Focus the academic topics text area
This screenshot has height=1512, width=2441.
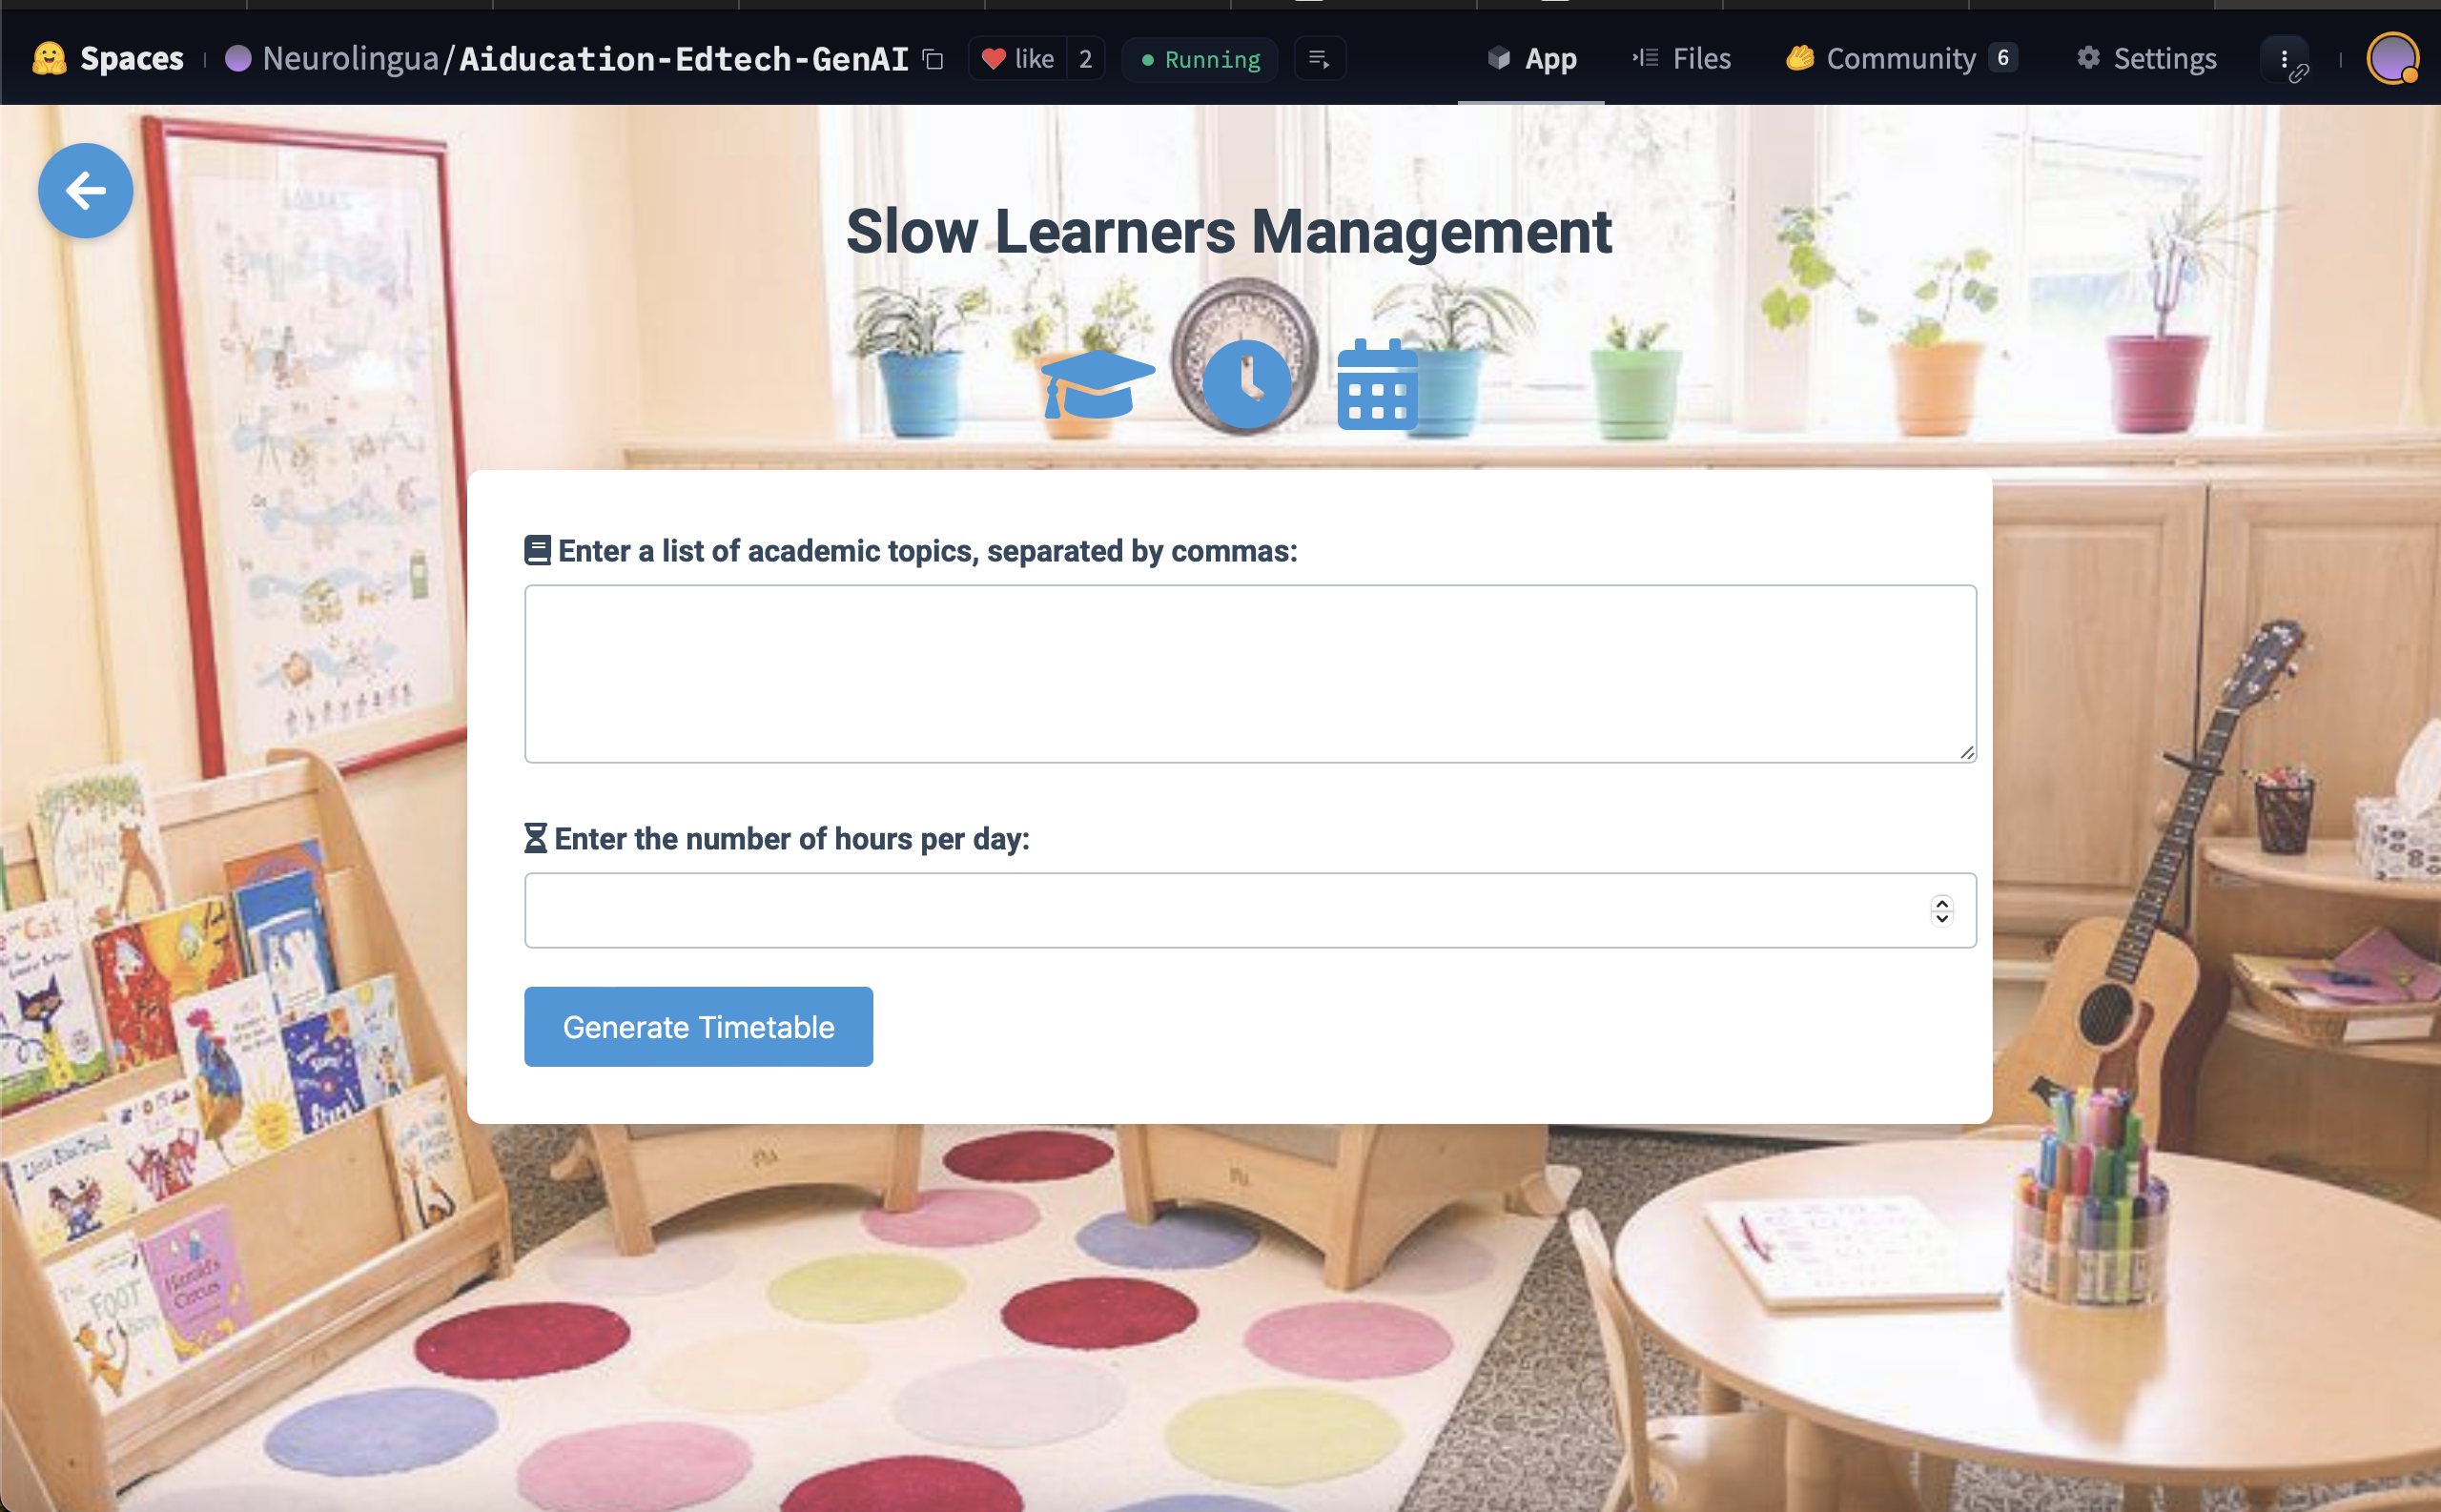coord(1249,673)
